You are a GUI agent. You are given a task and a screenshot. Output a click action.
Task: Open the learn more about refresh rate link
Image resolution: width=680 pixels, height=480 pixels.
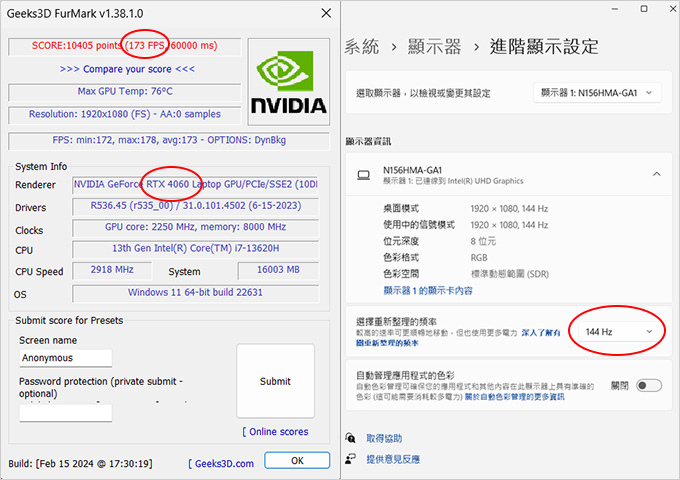tap(458, 338)
